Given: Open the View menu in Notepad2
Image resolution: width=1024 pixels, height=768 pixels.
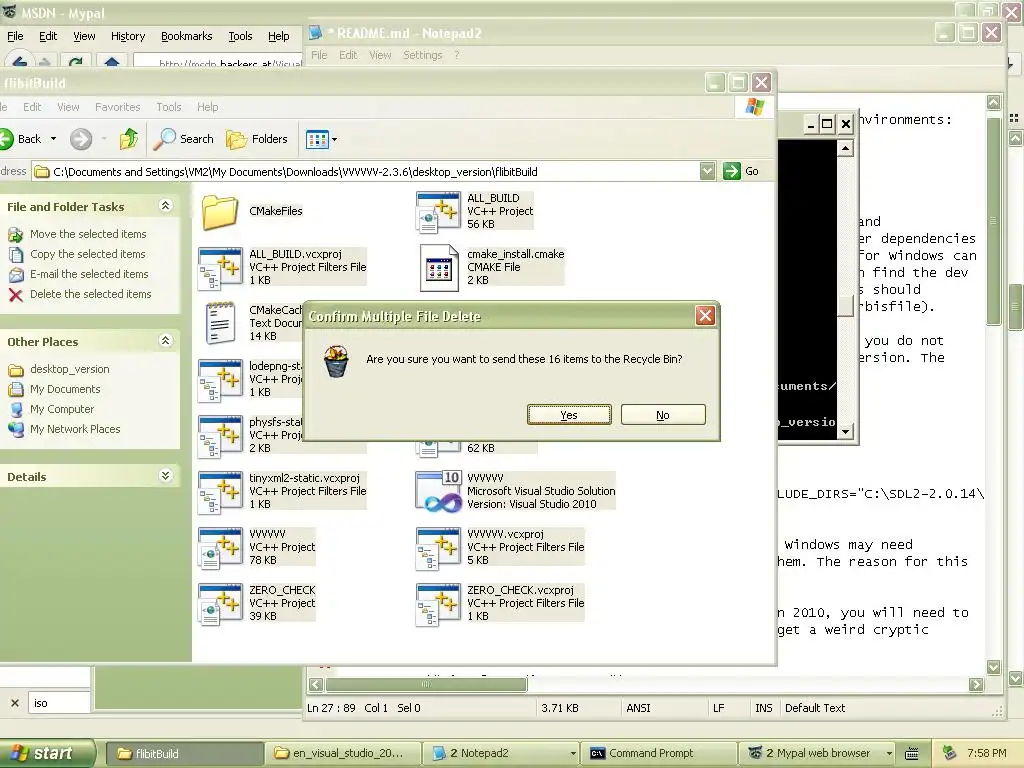Looking at the screenshot, I should coord(380,55).
